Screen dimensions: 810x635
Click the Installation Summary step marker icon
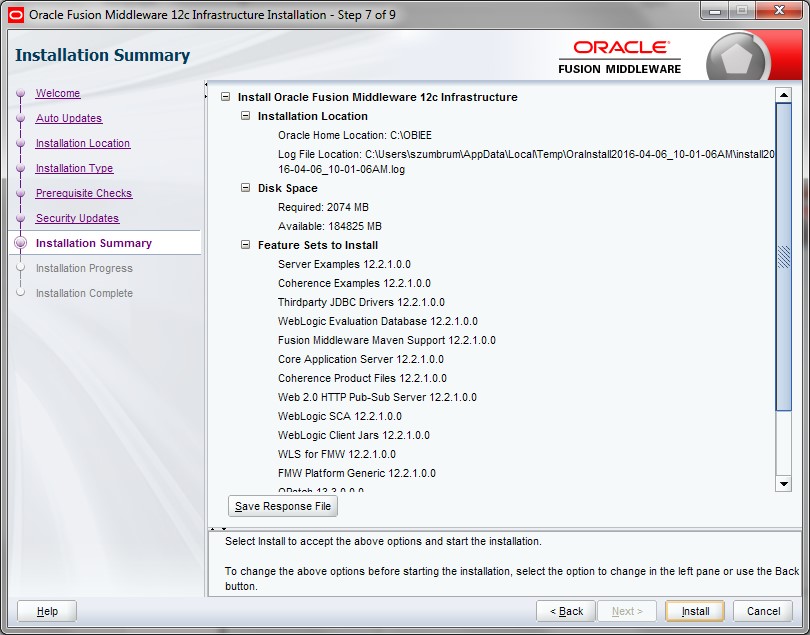click(20, 243)
